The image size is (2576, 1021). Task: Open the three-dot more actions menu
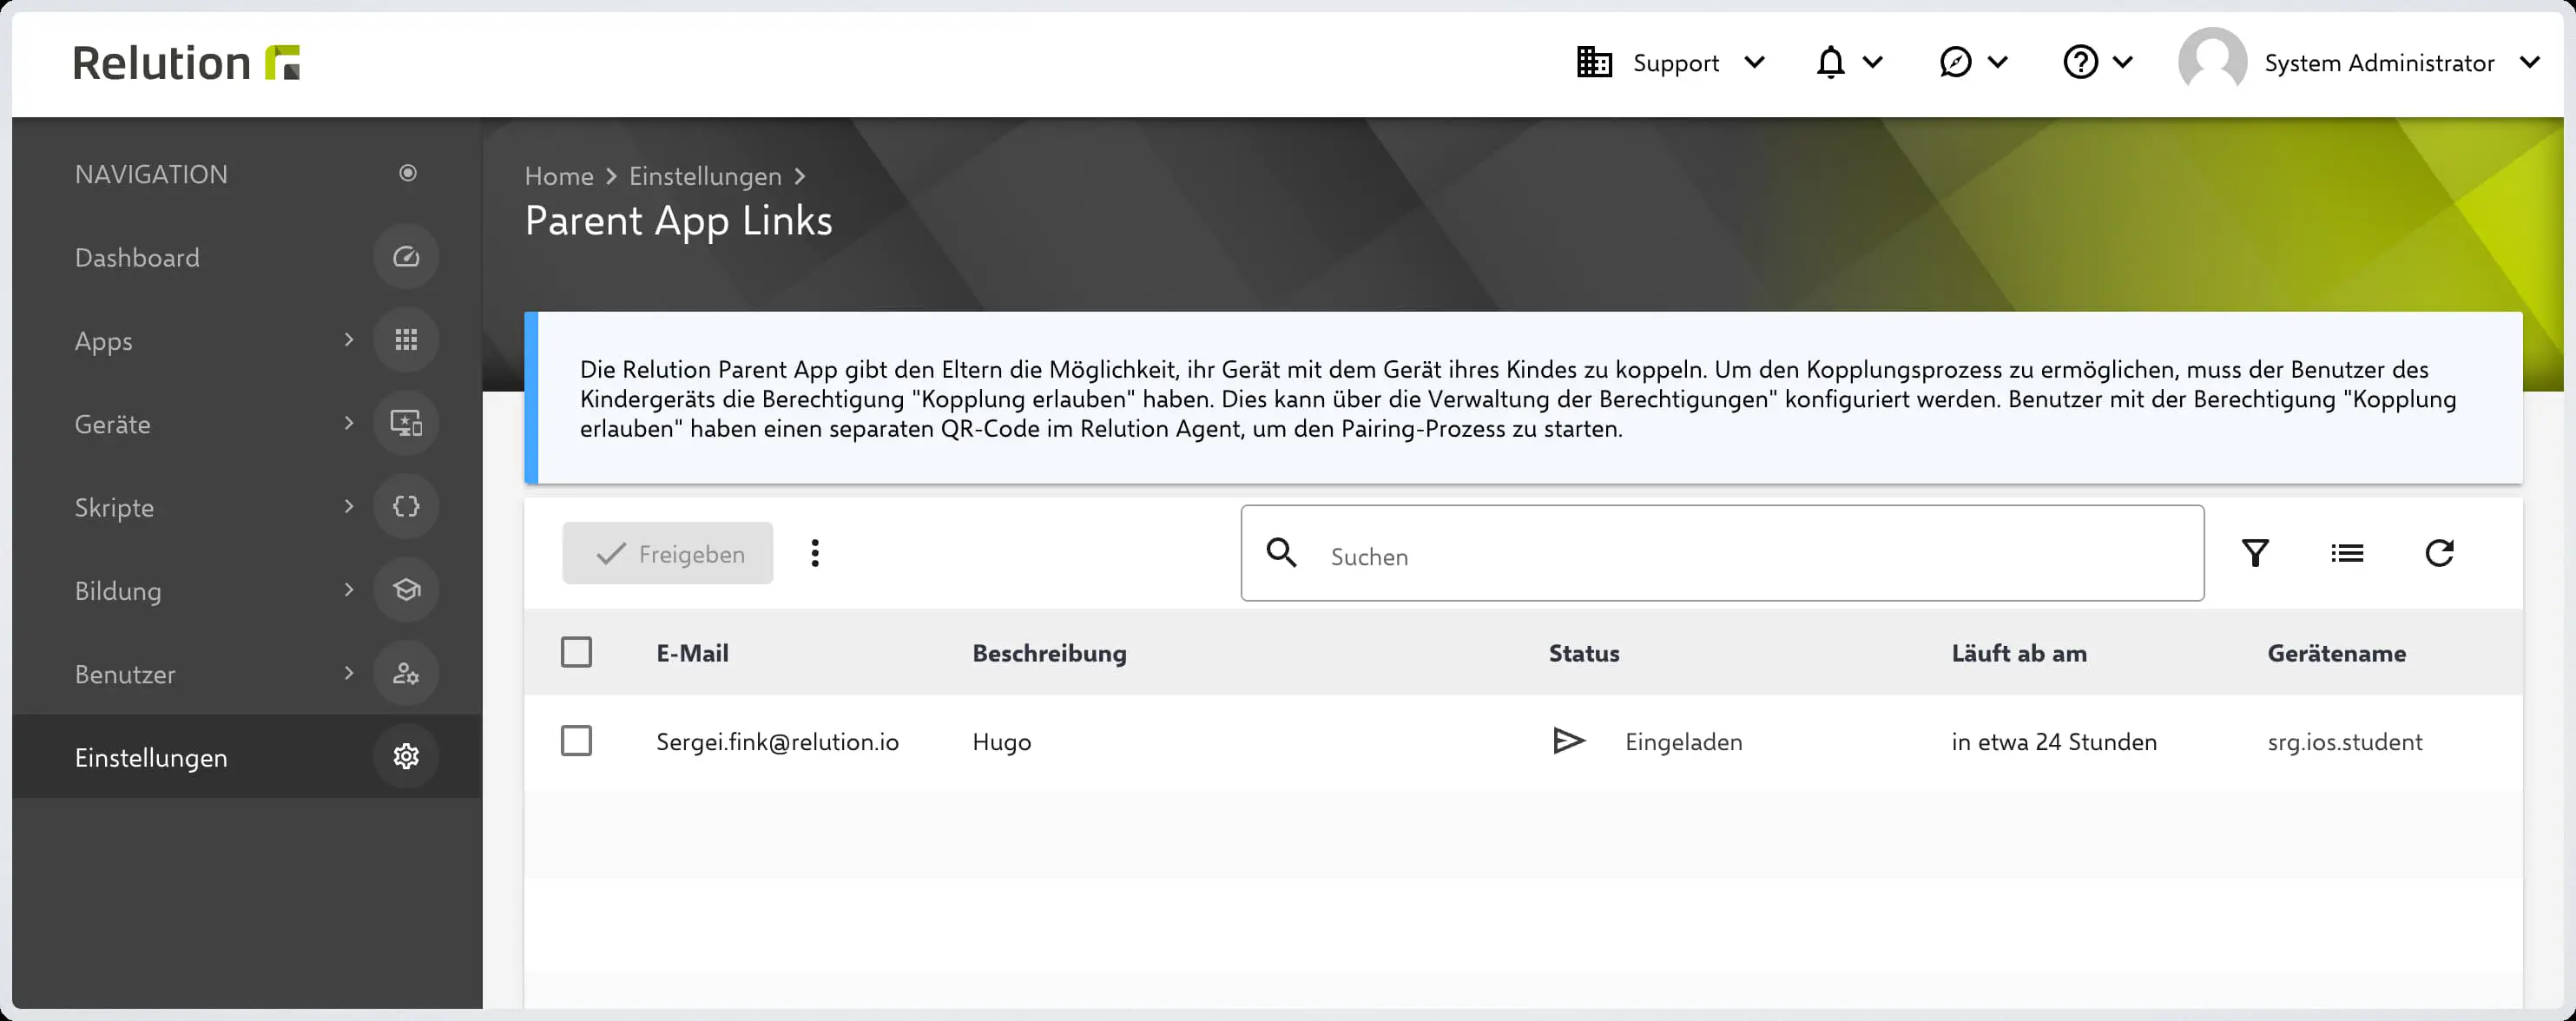pos(815,553)
